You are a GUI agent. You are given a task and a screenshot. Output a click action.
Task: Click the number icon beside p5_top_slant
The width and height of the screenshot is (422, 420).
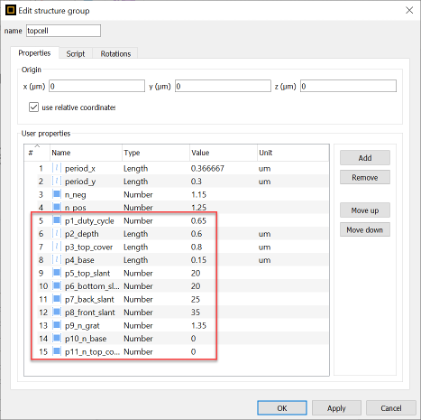tap(57, 273)
